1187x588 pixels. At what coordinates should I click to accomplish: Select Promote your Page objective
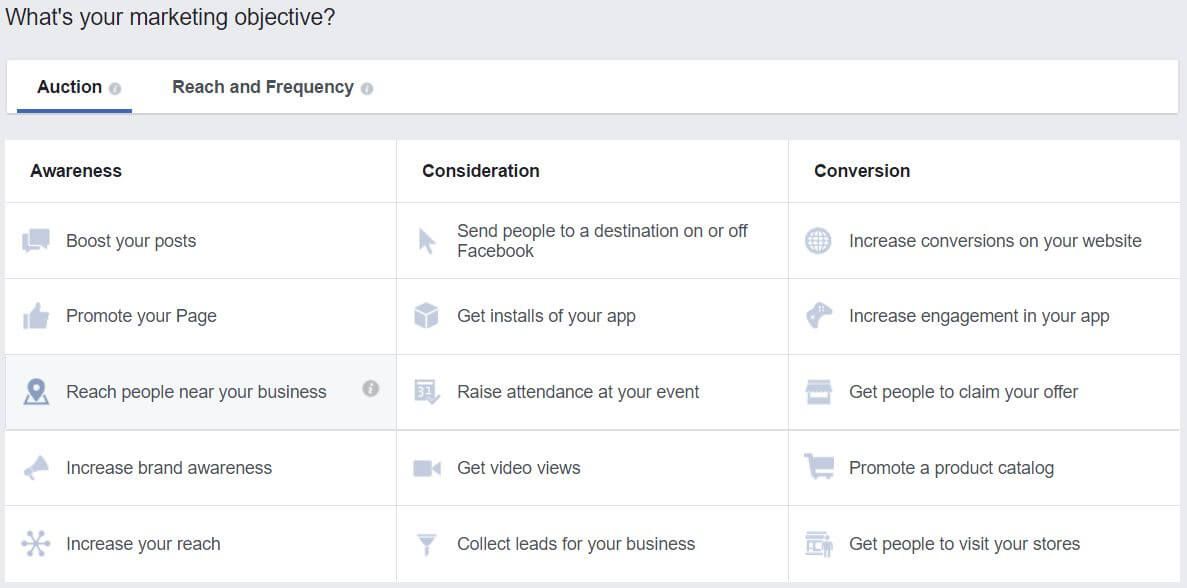(x=201, y=316)
